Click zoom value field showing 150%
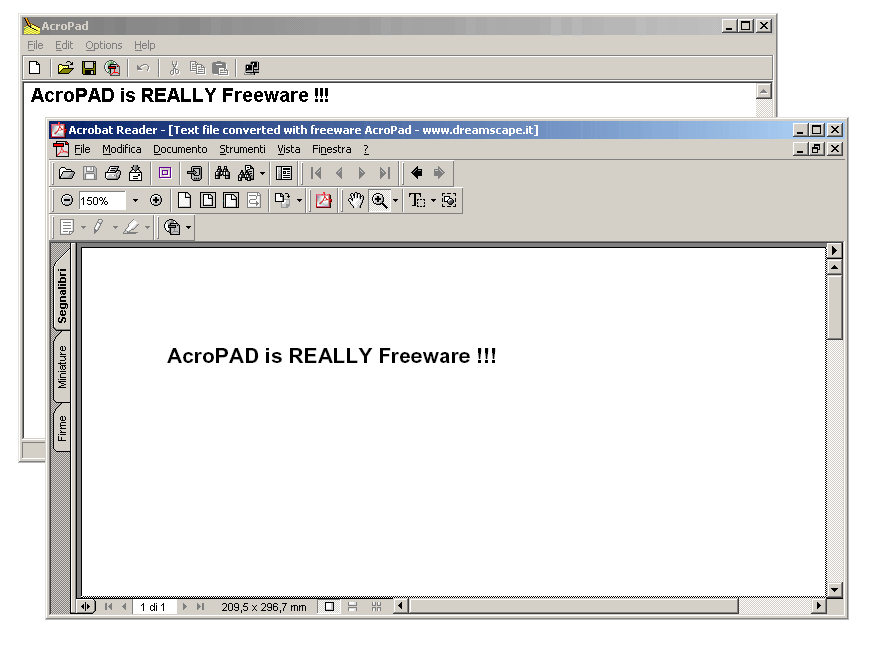 point(102,201)
